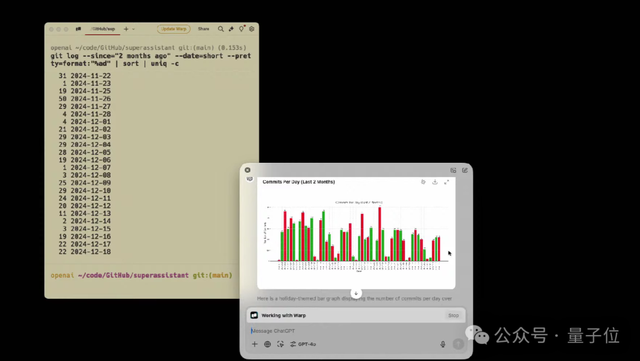
Task: Click the microphone dictation icon
Action: click(x=443, y=344)
